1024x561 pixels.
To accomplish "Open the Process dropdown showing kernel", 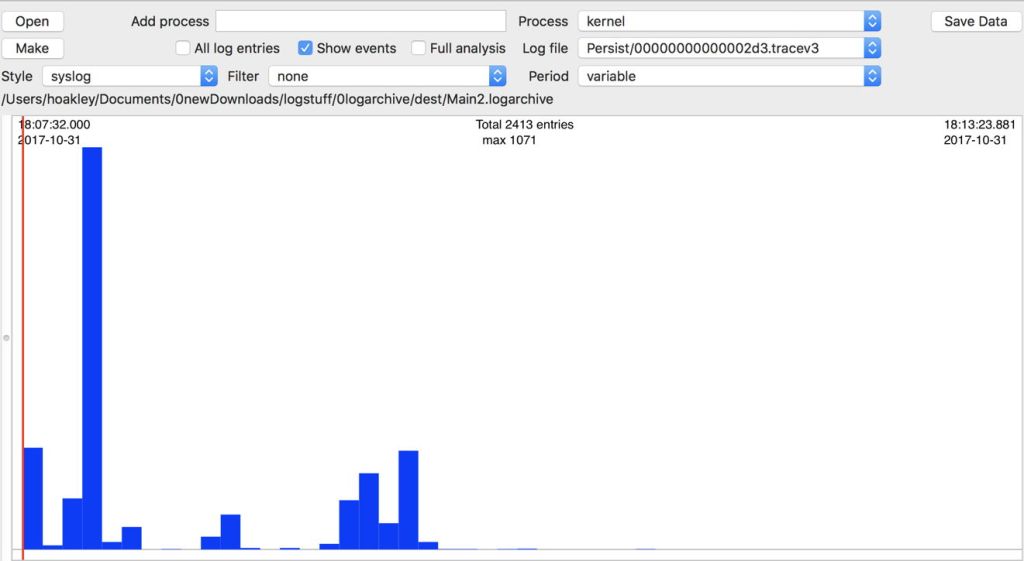I will click(x=728, y=21).
